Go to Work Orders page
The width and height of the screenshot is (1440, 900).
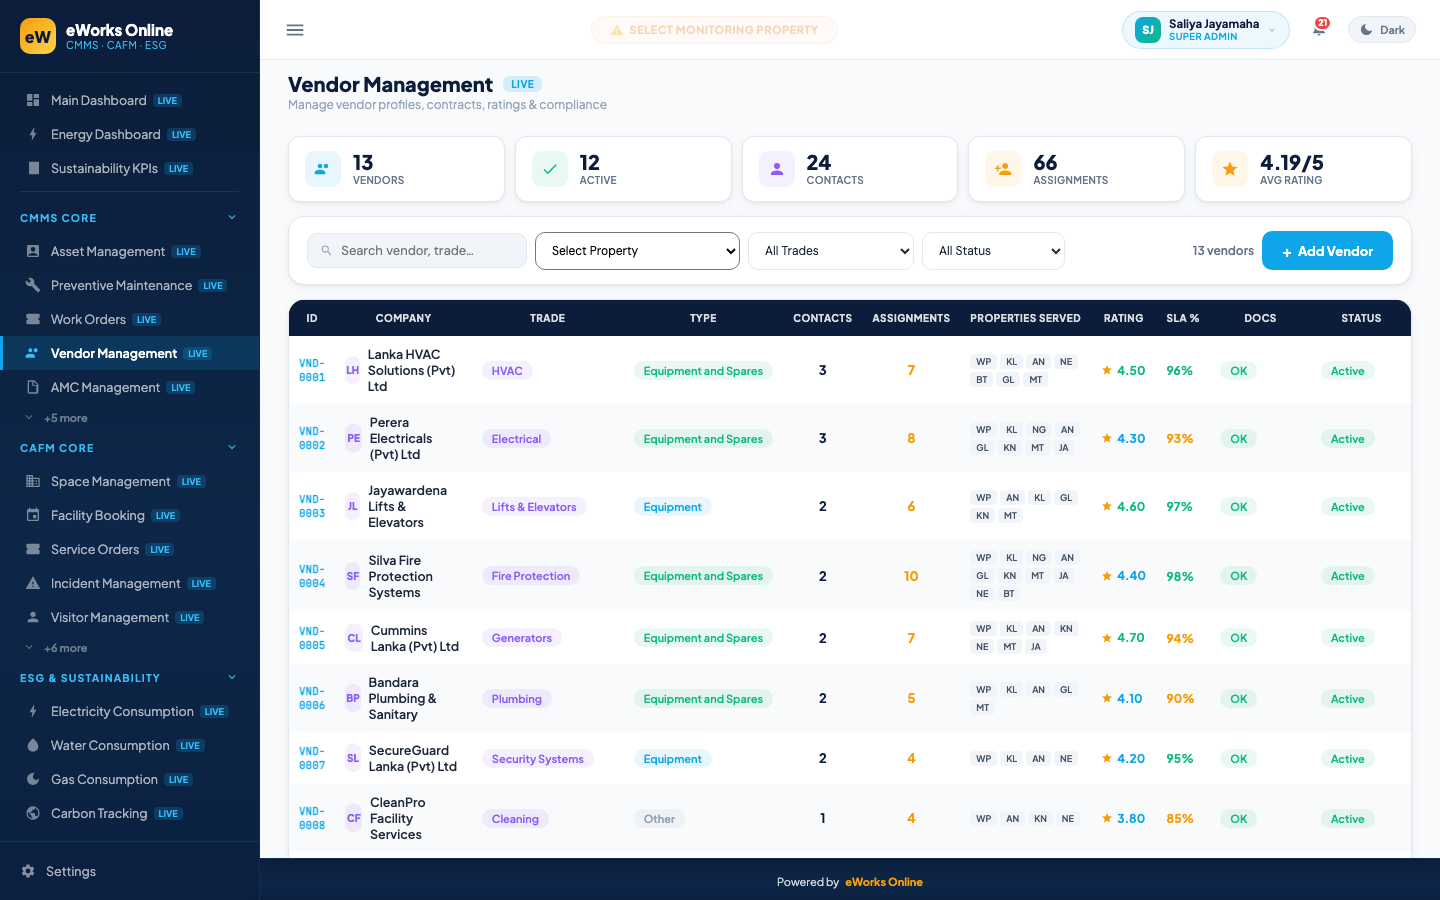click(130, 319)
